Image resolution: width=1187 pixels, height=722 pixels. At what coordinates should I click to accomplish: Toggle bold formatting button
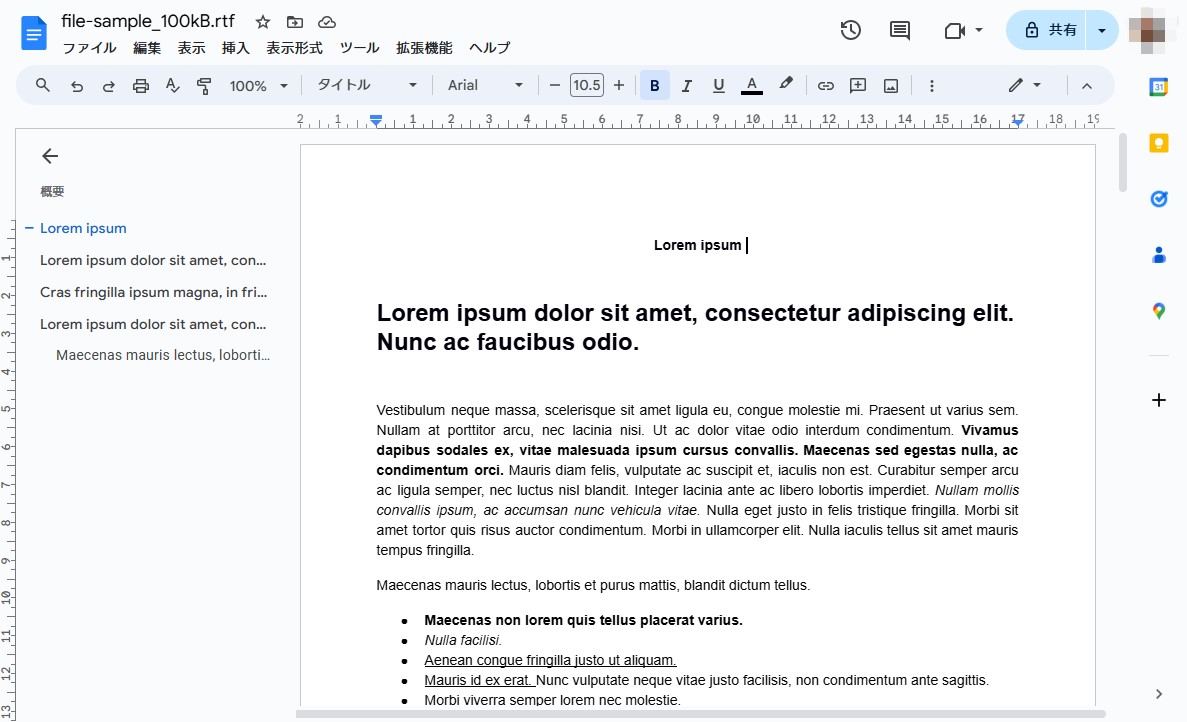654,86
